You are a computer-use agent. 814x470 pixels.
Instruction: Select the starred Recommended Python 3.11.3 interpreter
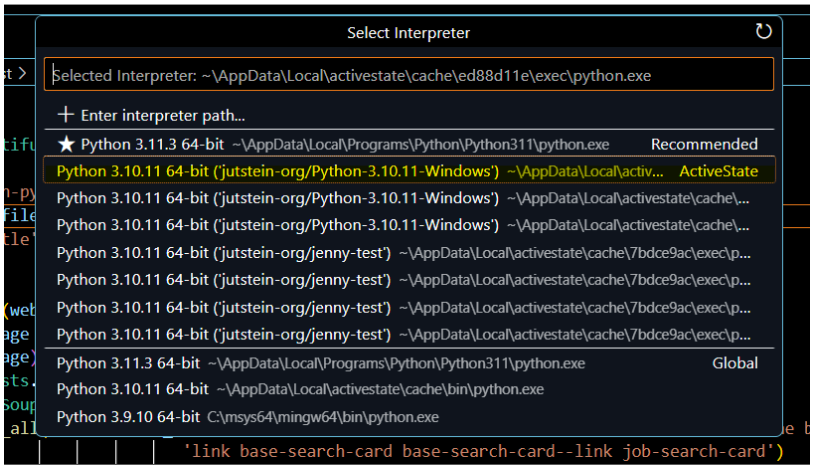pyautogui.click(x=409, y=144)
